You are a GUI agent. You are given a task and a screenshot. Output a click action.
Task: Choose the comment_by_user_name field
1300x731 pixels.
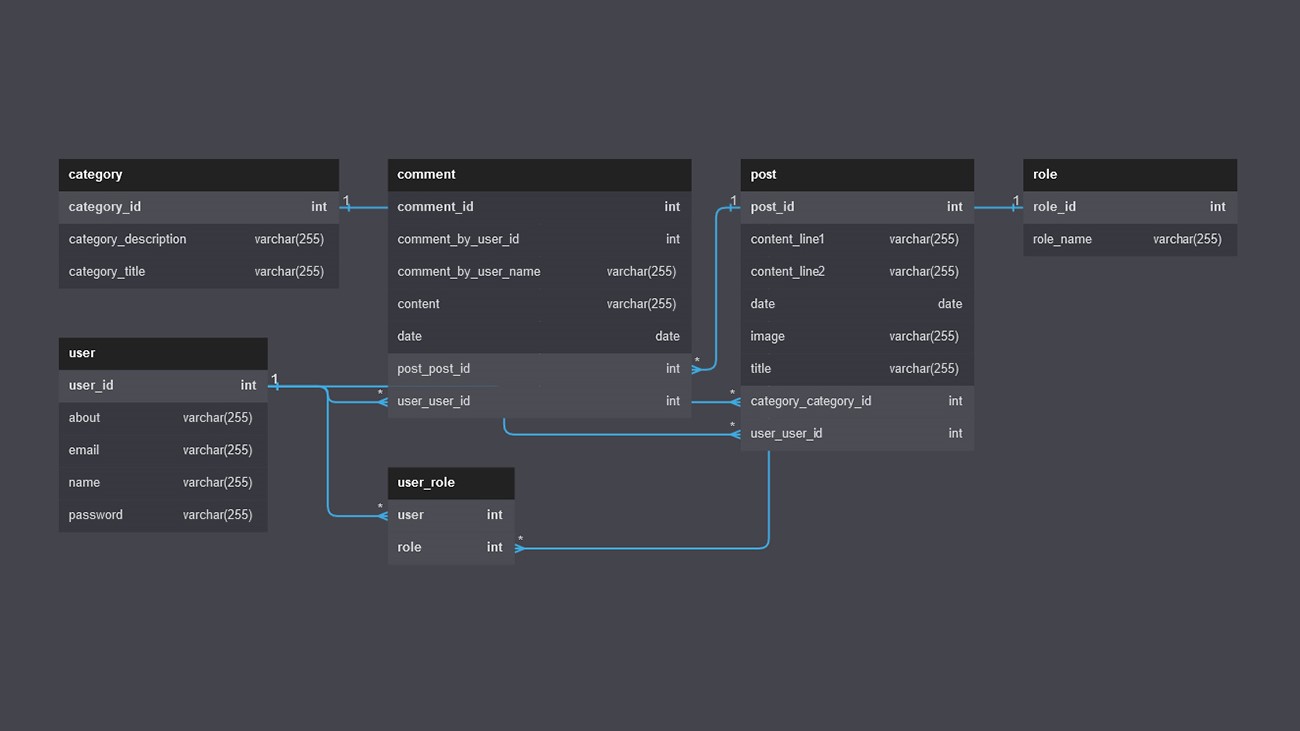click(539, 272)
